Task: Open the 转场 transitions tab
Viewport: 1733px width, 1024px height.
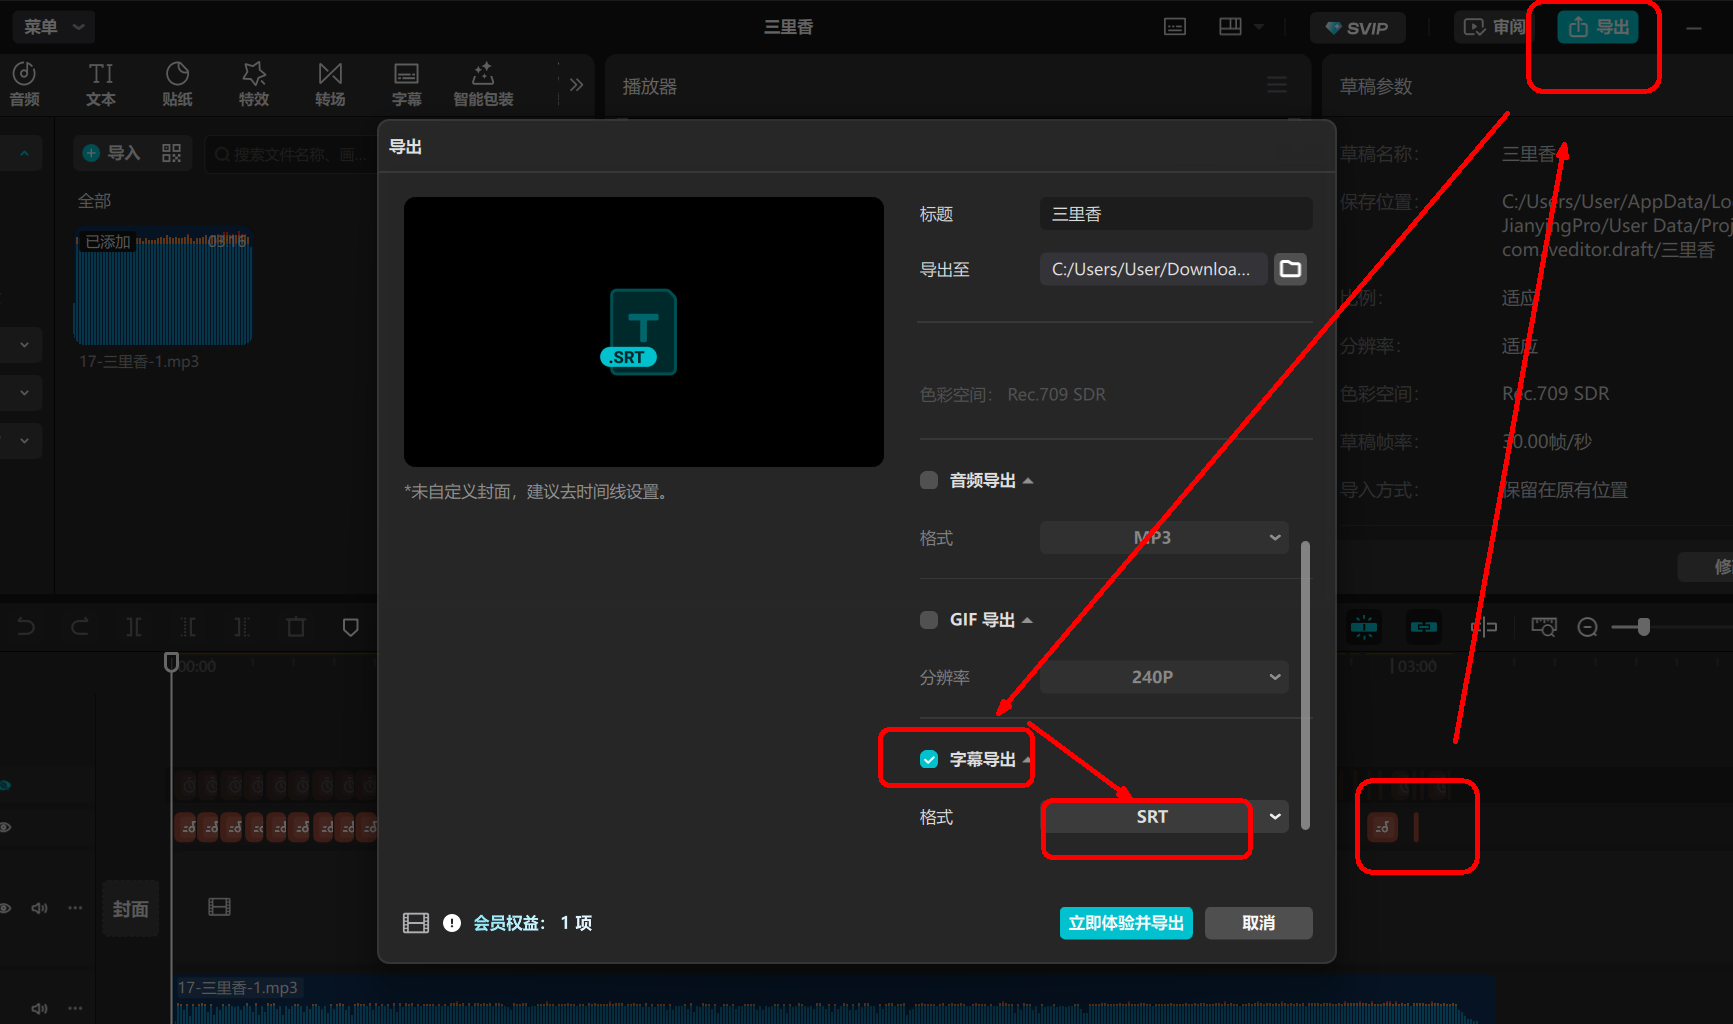Action: [330, 84]
